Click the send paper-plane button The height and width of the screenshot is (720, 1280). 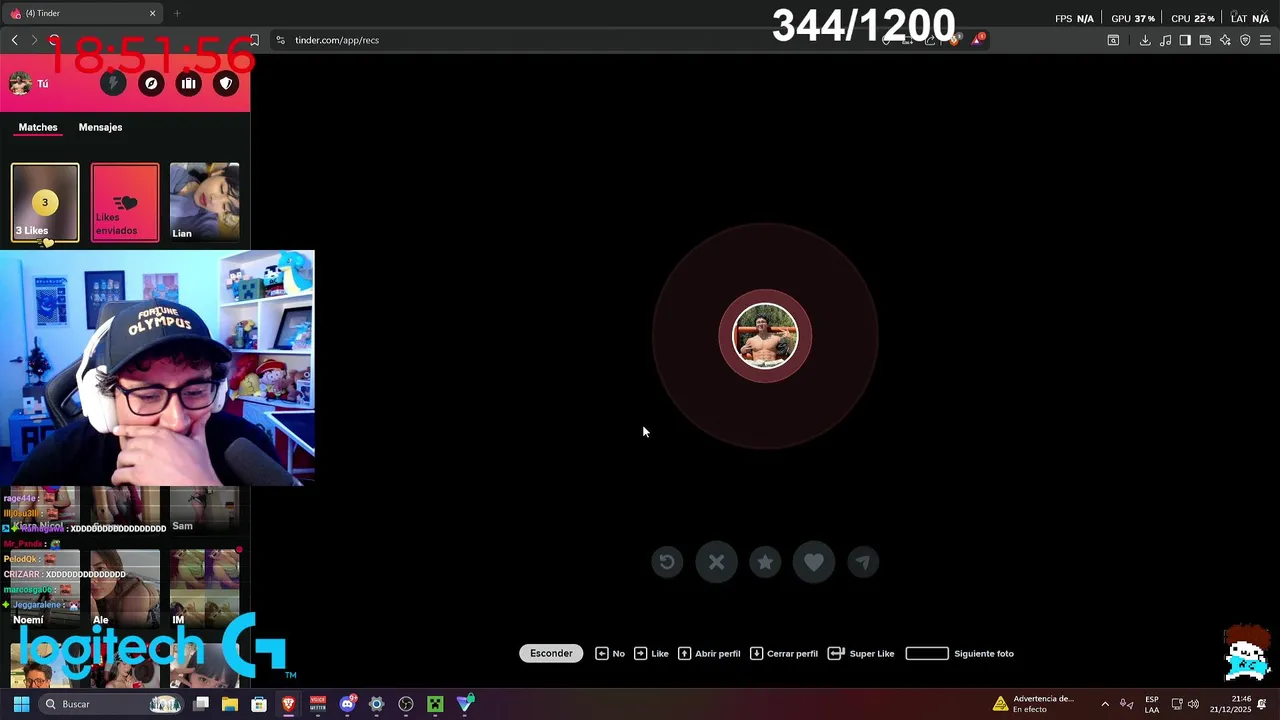863,562
